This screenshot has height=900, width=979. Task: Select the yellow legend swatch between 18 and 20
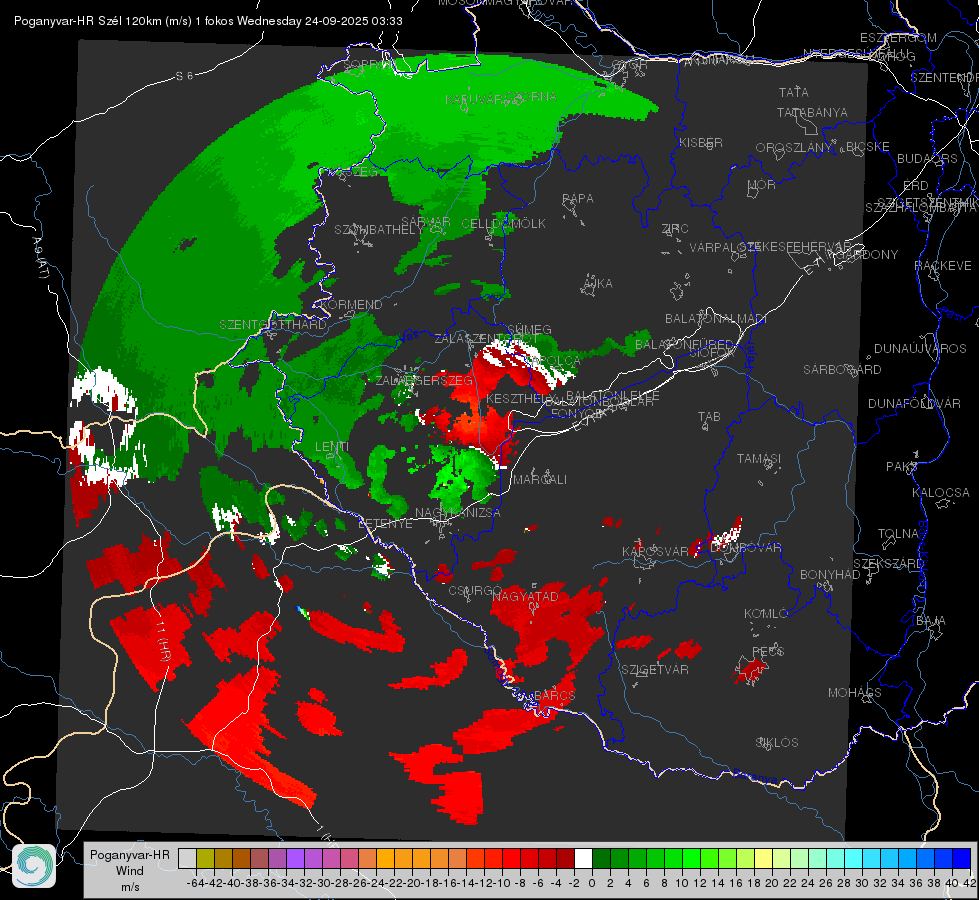pos(763,858)
